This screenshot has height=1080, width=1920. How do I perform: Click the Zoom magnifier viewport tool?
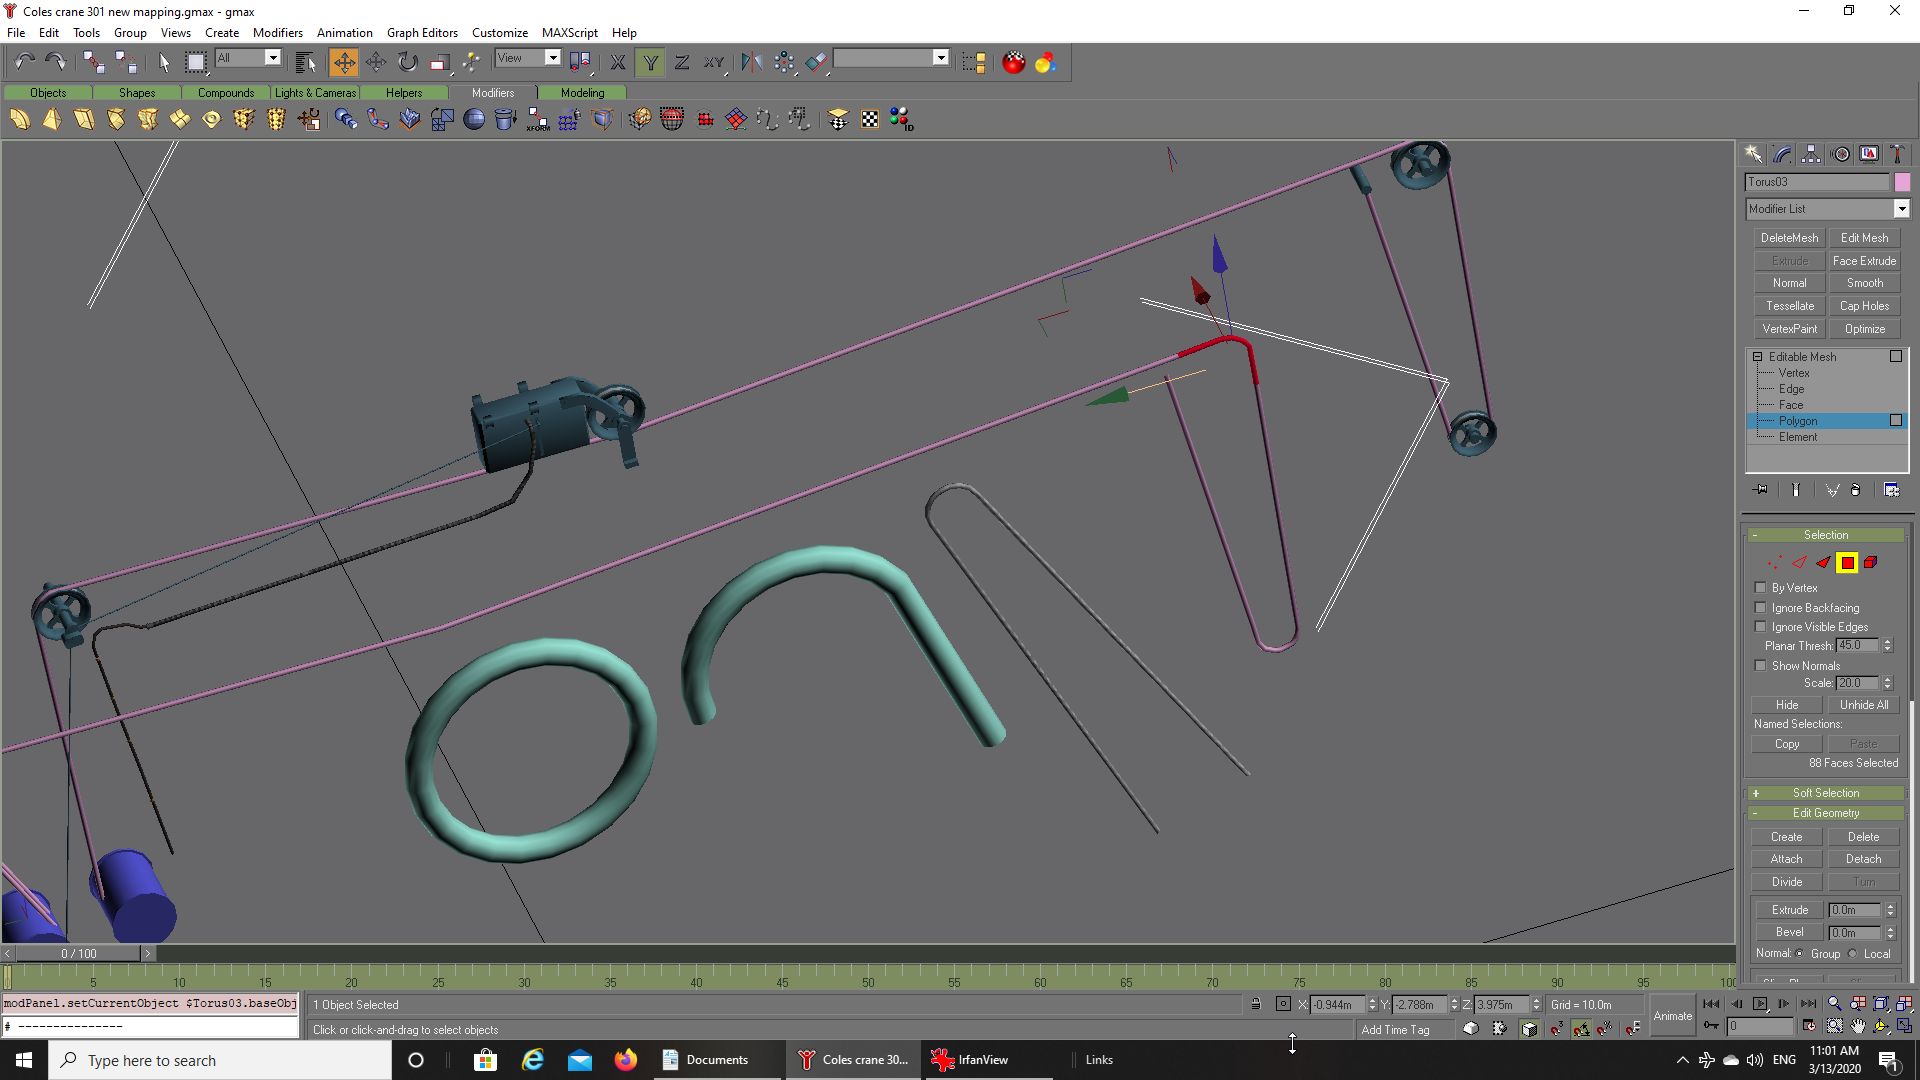(1834, 1004)
